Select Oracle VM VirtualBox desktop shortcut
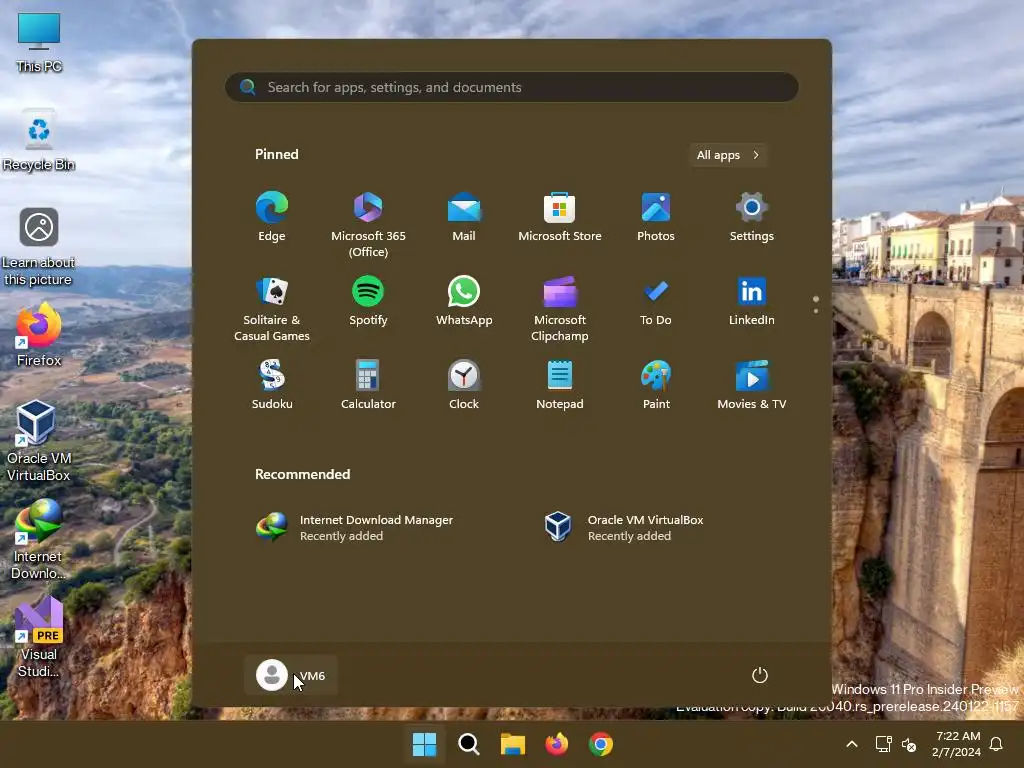This screenshot has width=1024, height=768. coord(39,441)
